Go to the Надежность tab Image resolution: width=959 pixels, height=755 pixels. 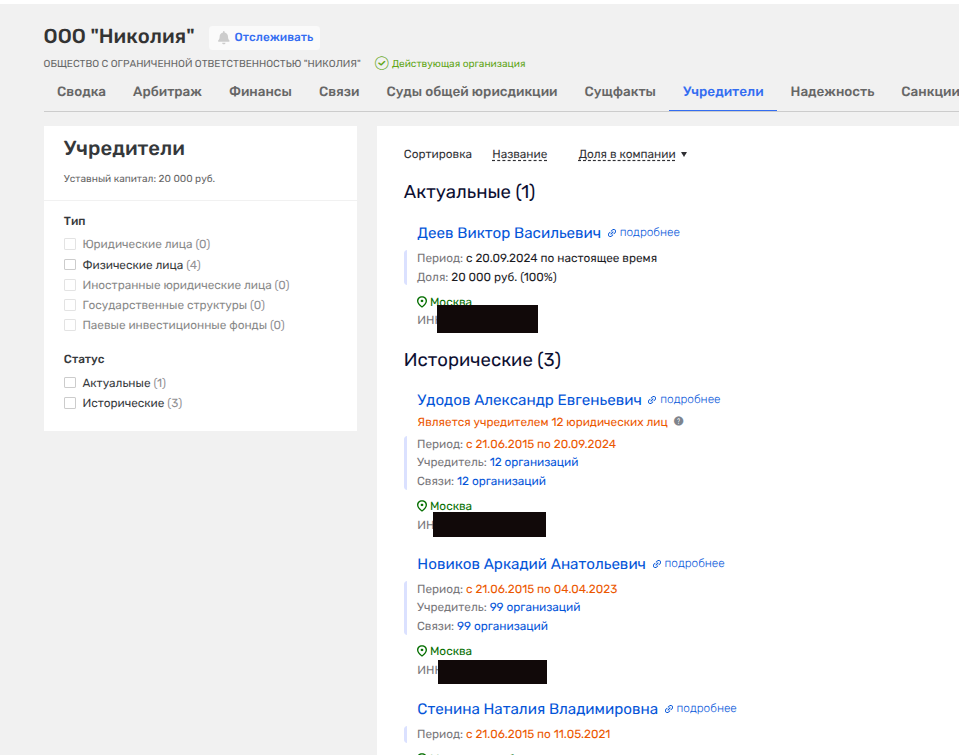832,92
